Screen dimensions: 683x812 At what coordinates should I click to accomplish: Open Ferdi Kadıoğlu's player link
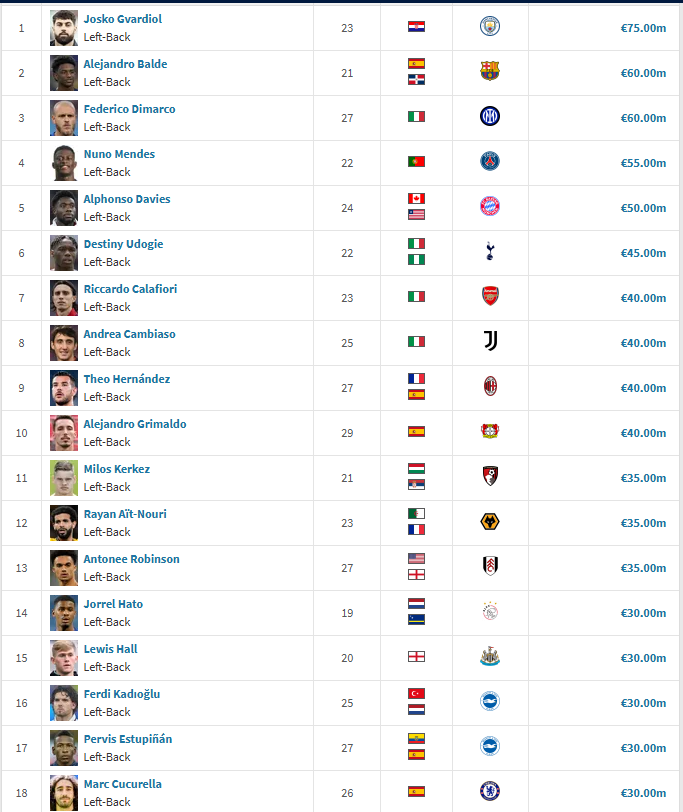click(x=122, y=694)
